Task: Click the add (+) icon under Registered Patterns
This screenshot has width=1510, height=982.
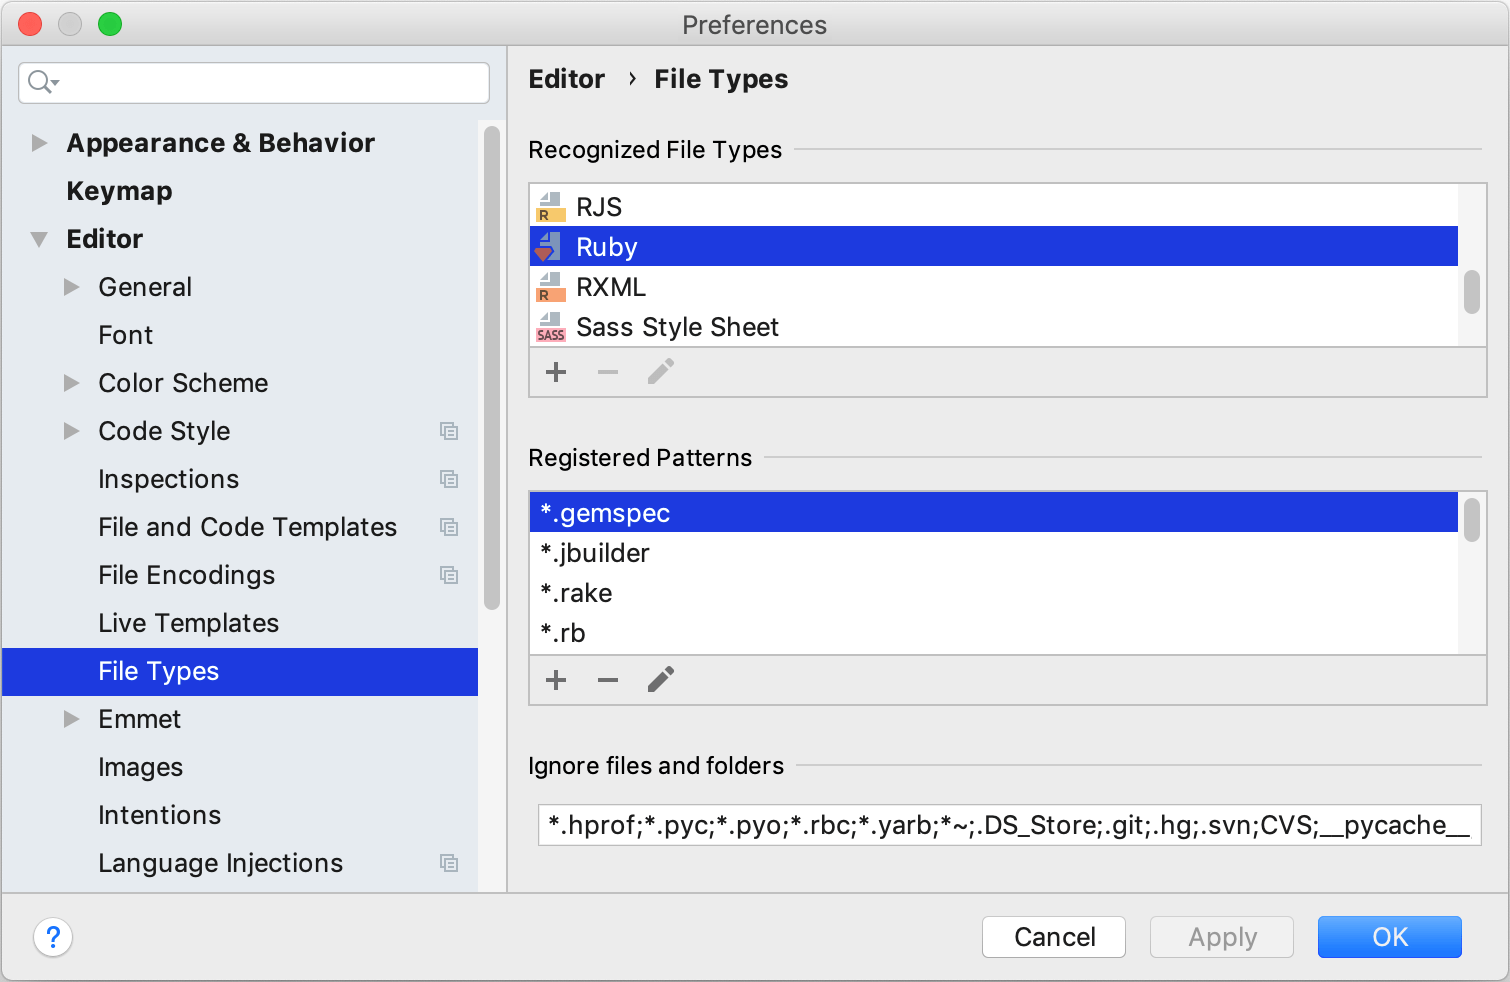Action: [556, 680]
